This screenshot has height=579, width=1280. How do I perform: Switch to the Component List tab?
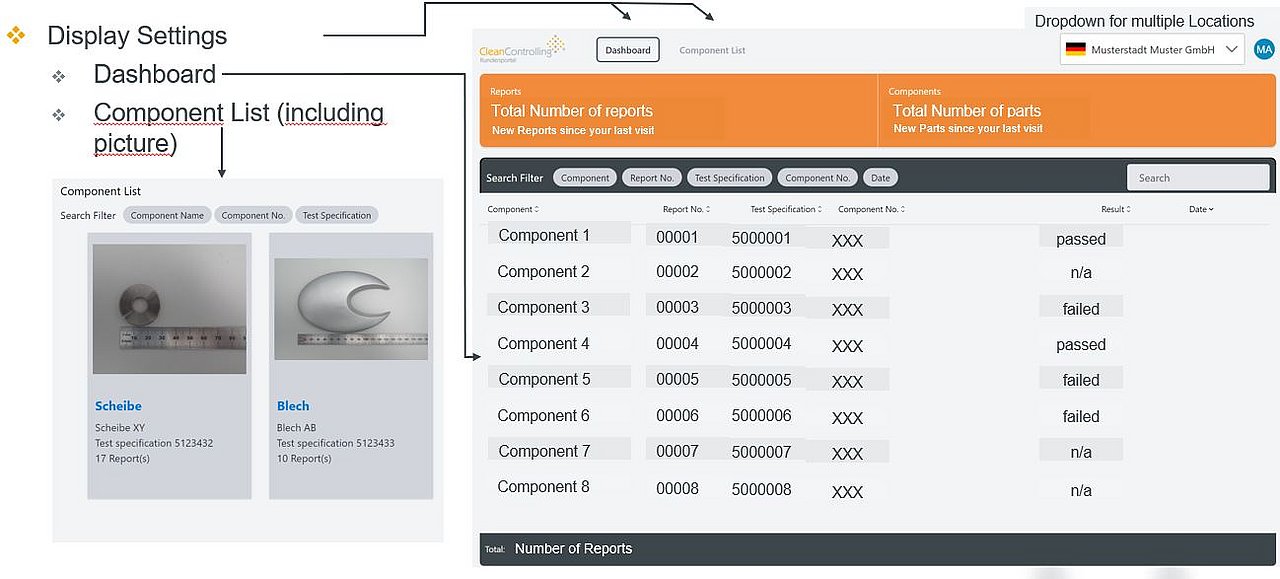(x=712, y=50)
